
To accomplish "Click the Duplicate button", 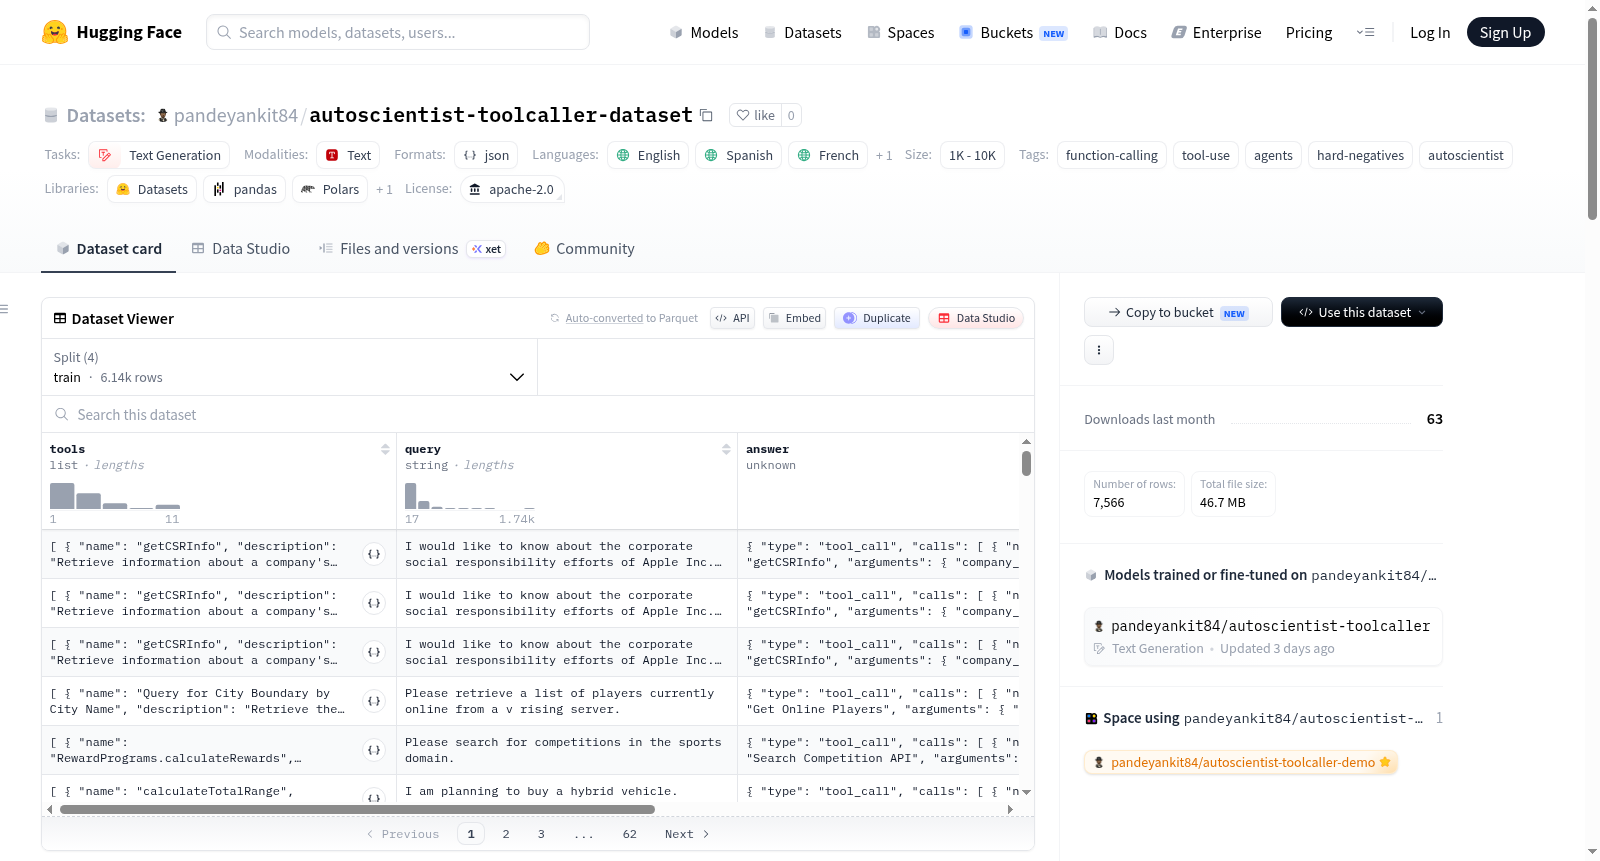I will tap(877, 318).
